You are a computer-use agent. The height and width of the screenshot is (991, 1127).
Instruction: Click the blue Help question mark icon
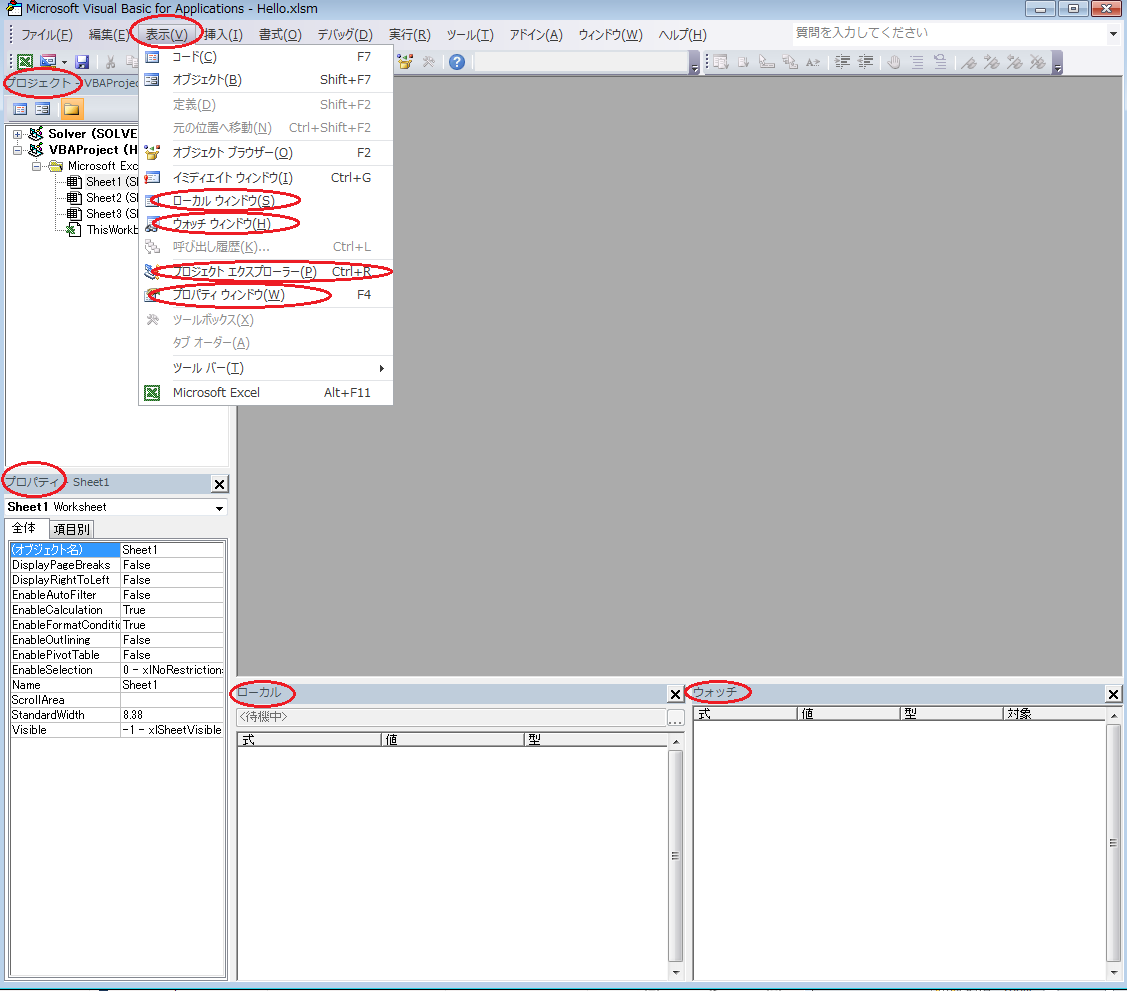456,62
